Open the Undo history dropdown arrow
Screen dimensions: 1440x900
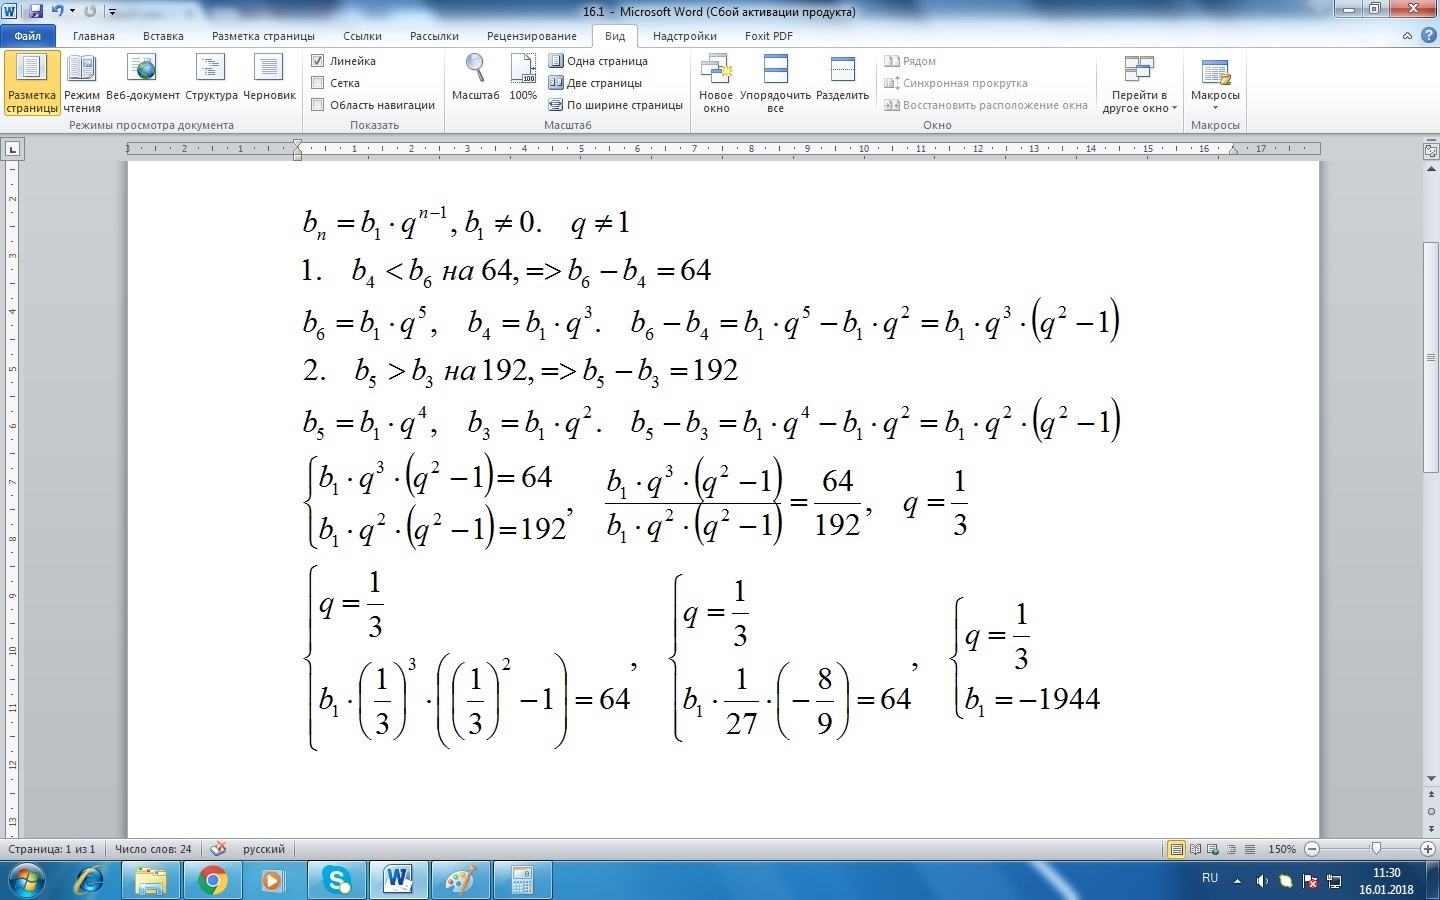72,11
